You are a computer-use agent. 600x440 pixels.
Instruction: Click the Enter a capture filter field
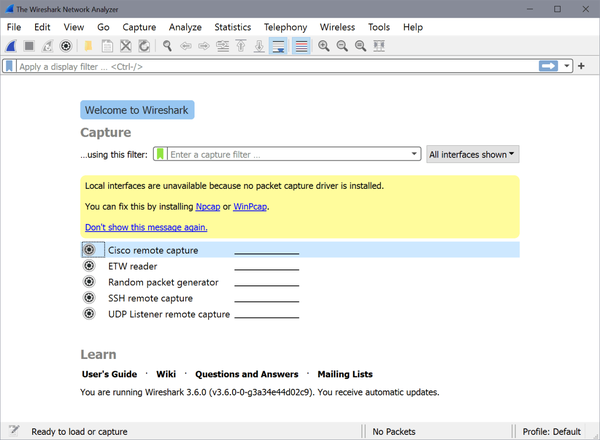coord(288,155)
